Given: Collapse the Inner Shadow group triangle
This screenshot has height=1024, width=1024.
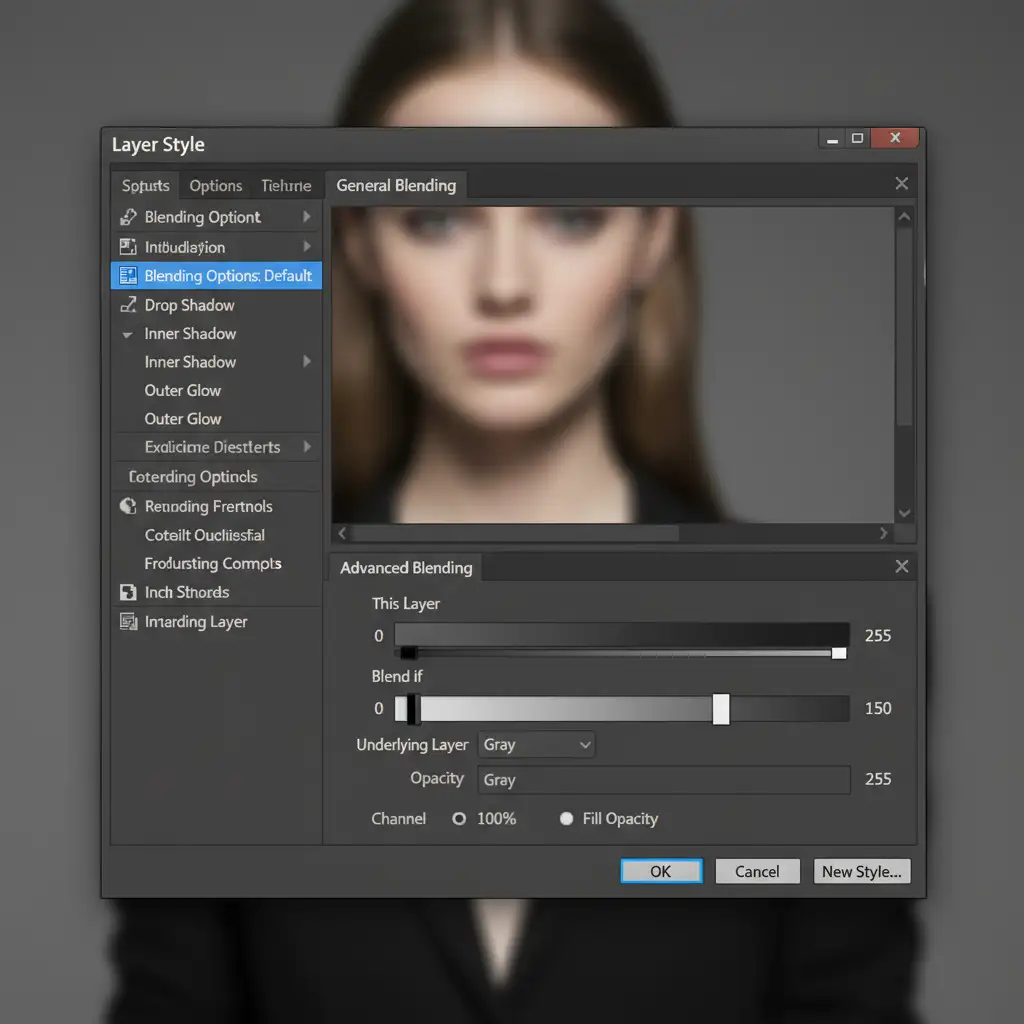Looking at the screenshot, I should [128, 334].
